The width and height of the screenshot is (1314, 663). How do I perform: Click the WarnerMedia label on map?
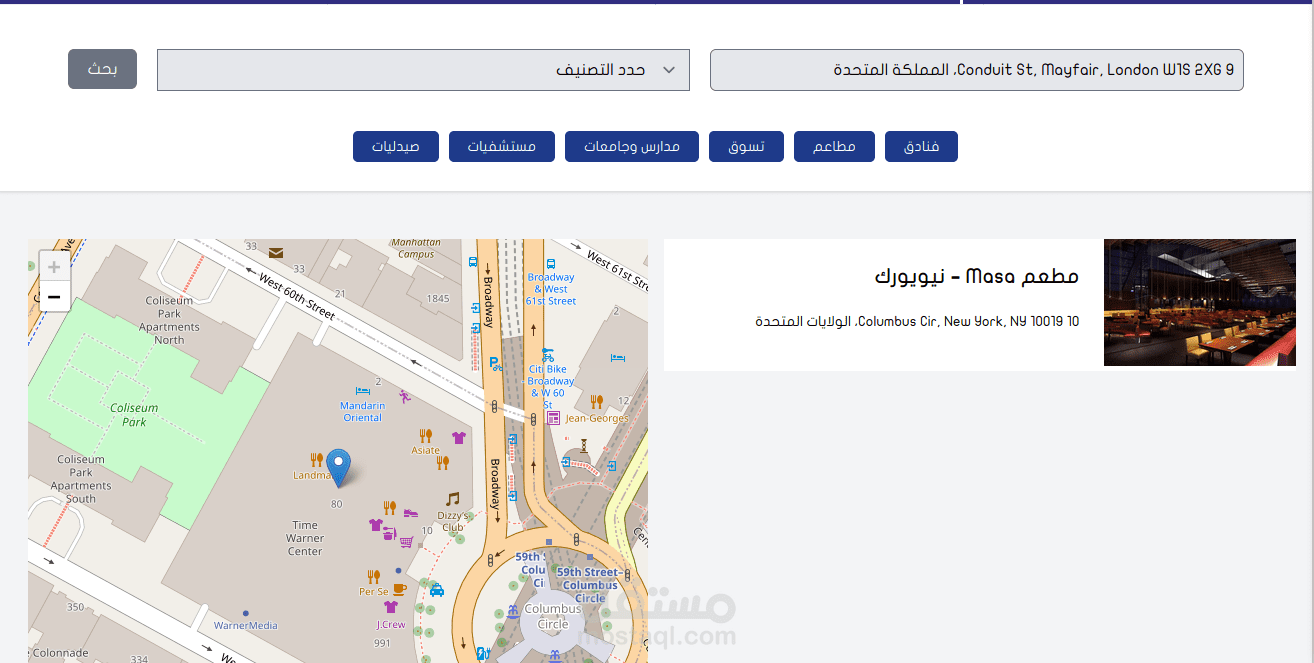click(x=246, y=625)
